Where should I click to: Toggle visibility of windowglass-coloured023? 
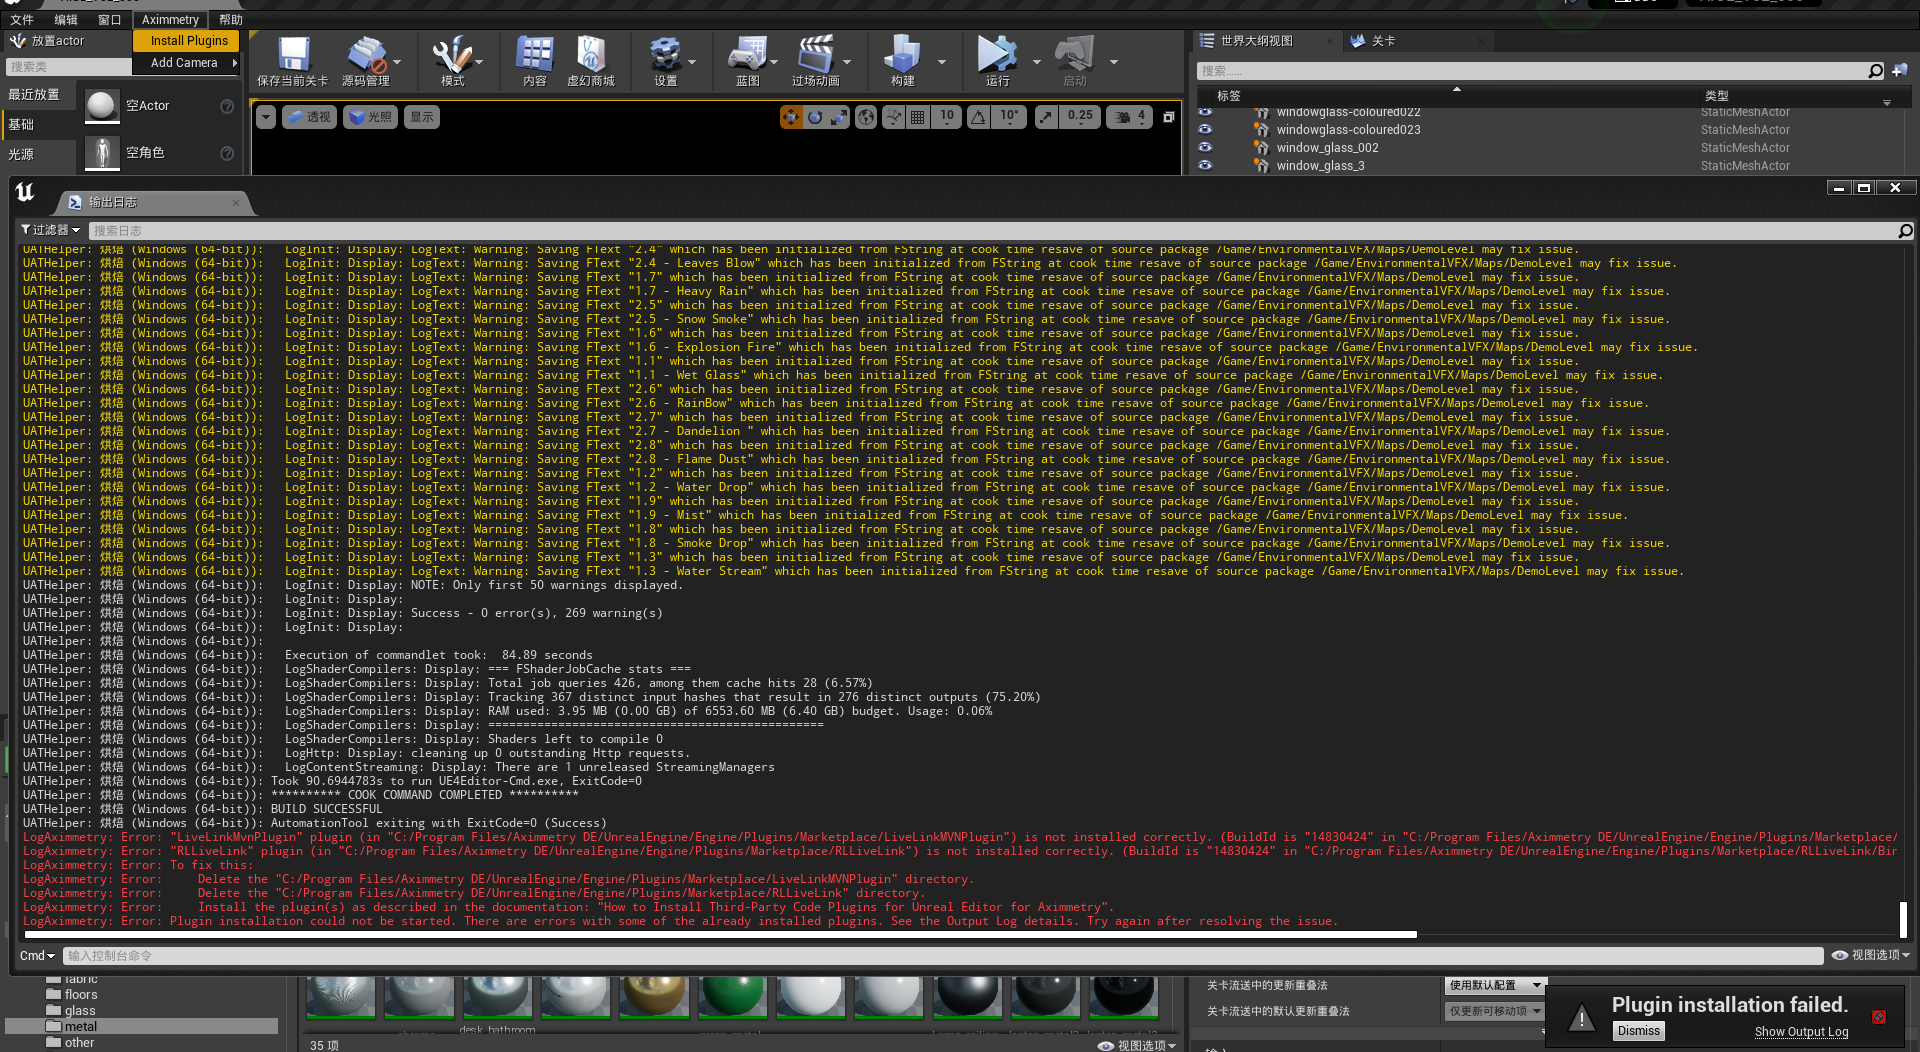pyautogui.click(x=1205, y=129)
